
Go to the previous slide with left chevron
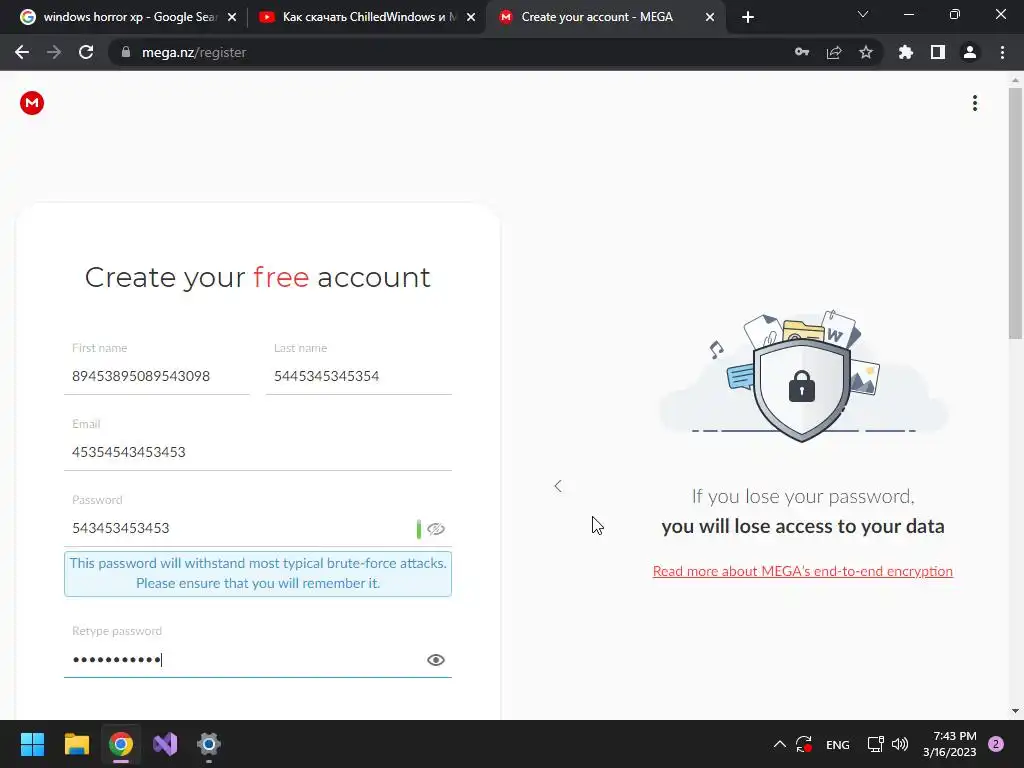click(558, 486)
